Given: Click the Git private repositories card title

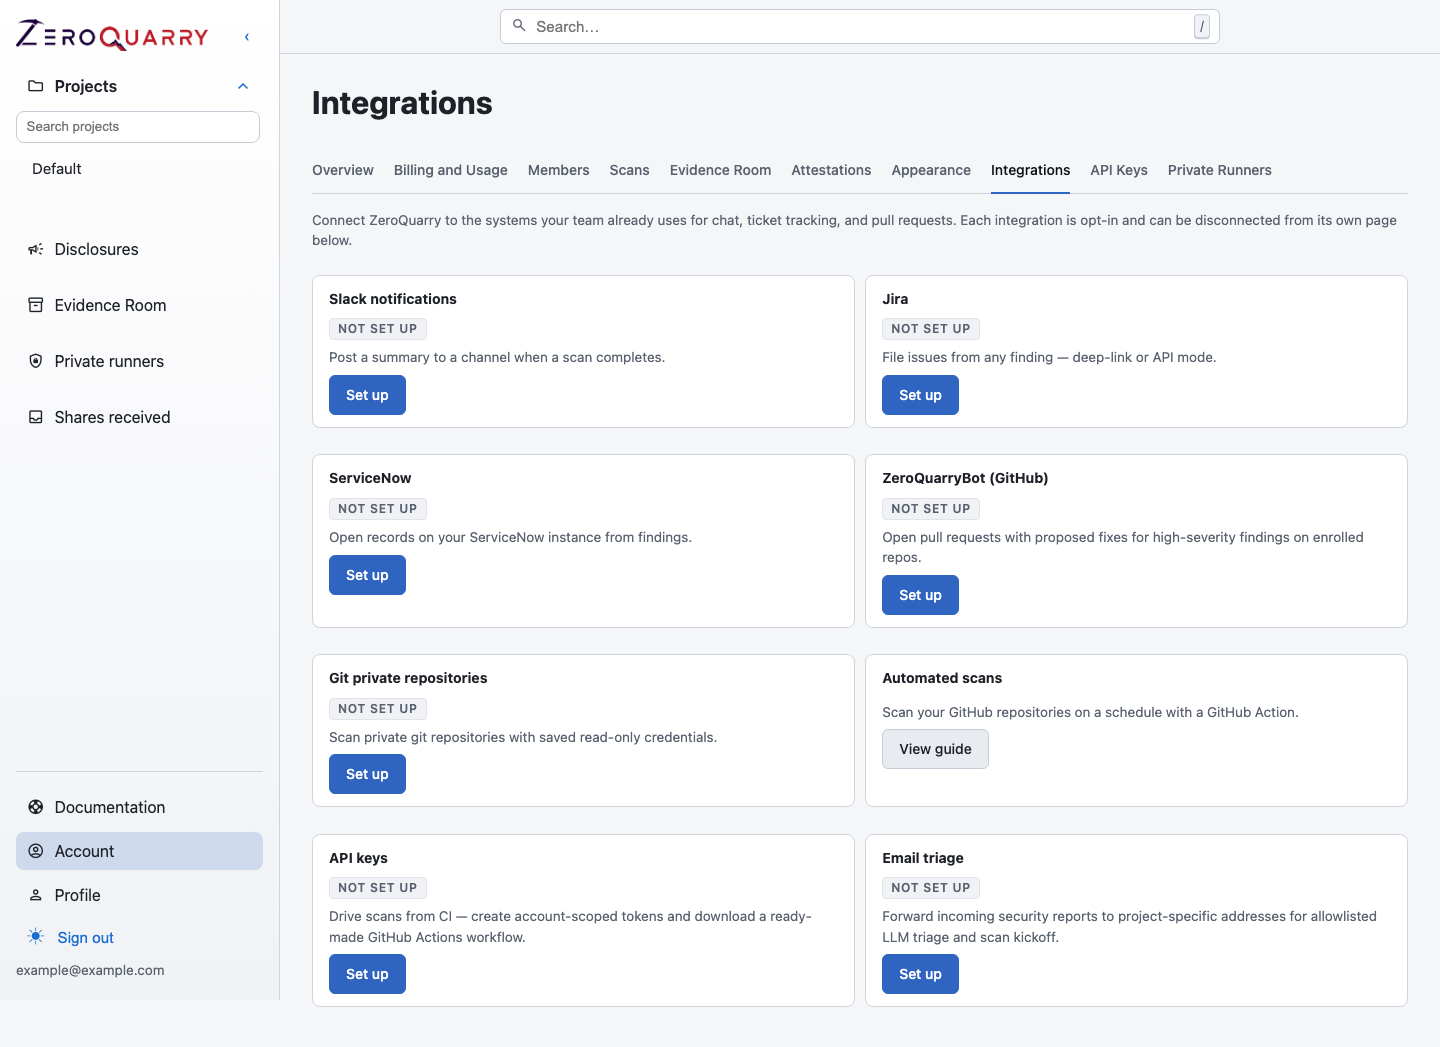Looking at the screenshot, I should [408, 678].
